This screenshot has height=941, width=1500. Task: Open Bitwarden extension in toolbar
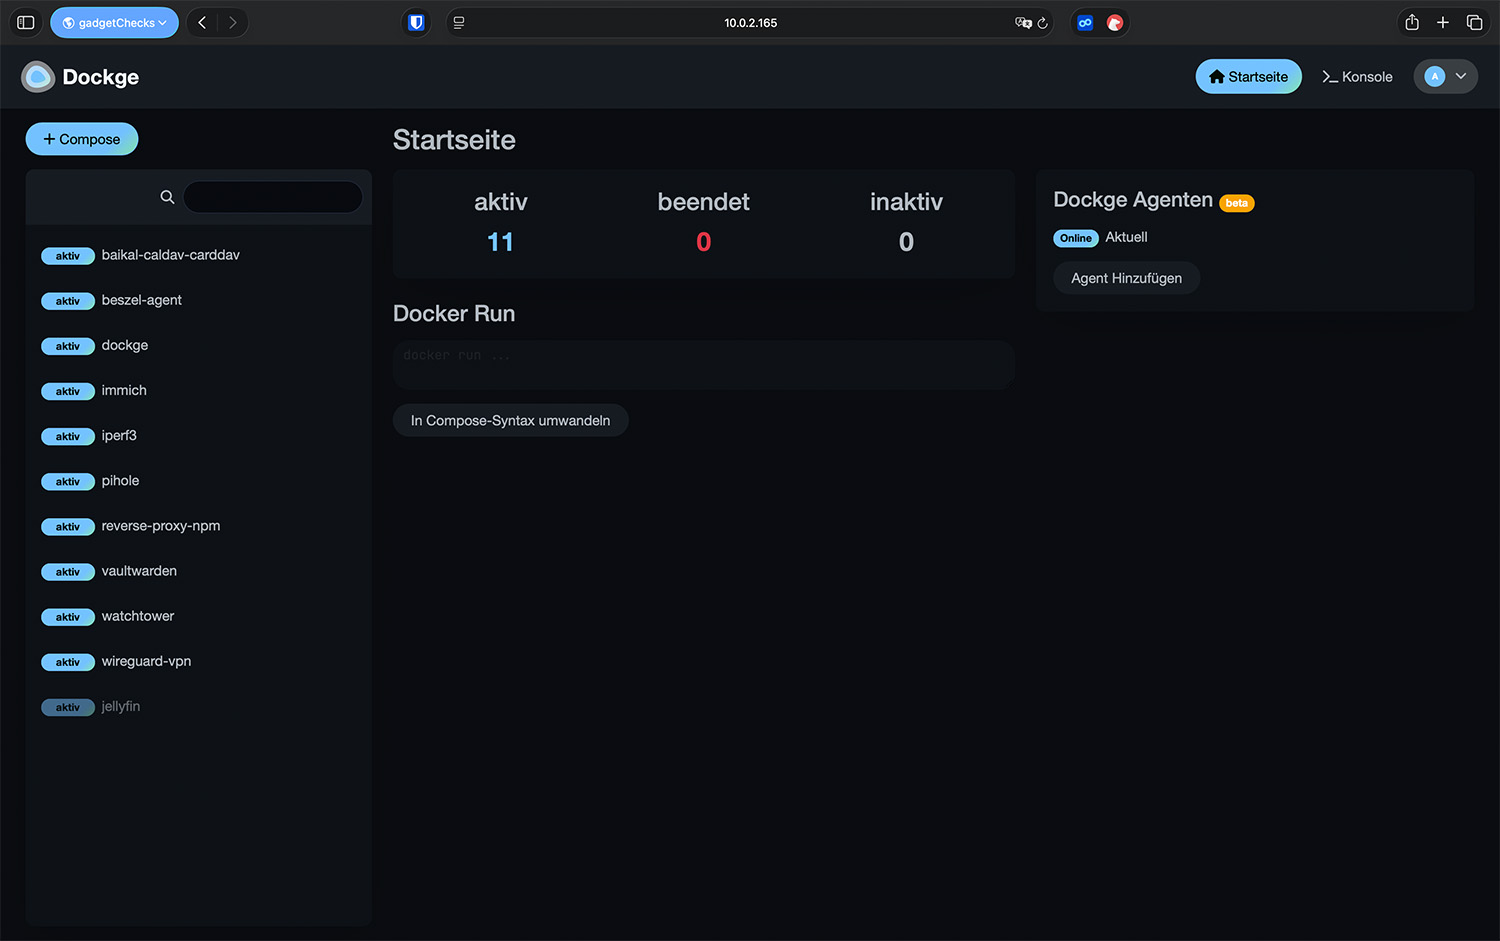click(416, 23)
